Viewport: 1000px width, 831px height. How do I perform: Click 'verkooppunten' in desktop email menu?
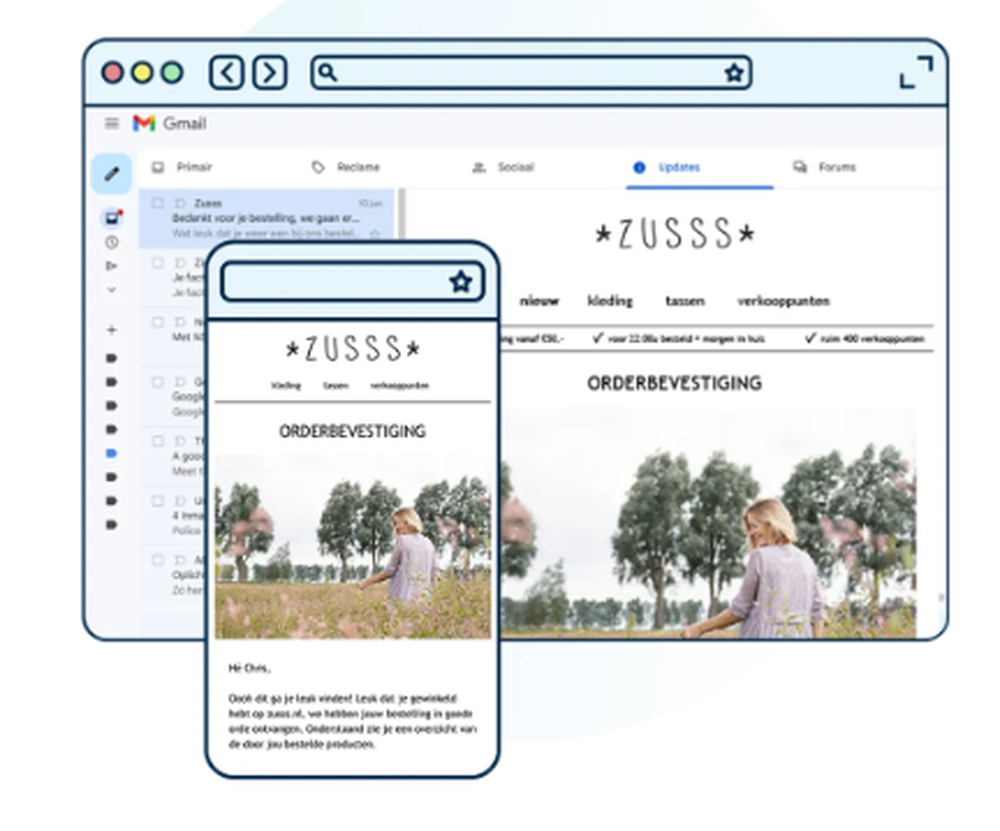click(x=783, y=301)
